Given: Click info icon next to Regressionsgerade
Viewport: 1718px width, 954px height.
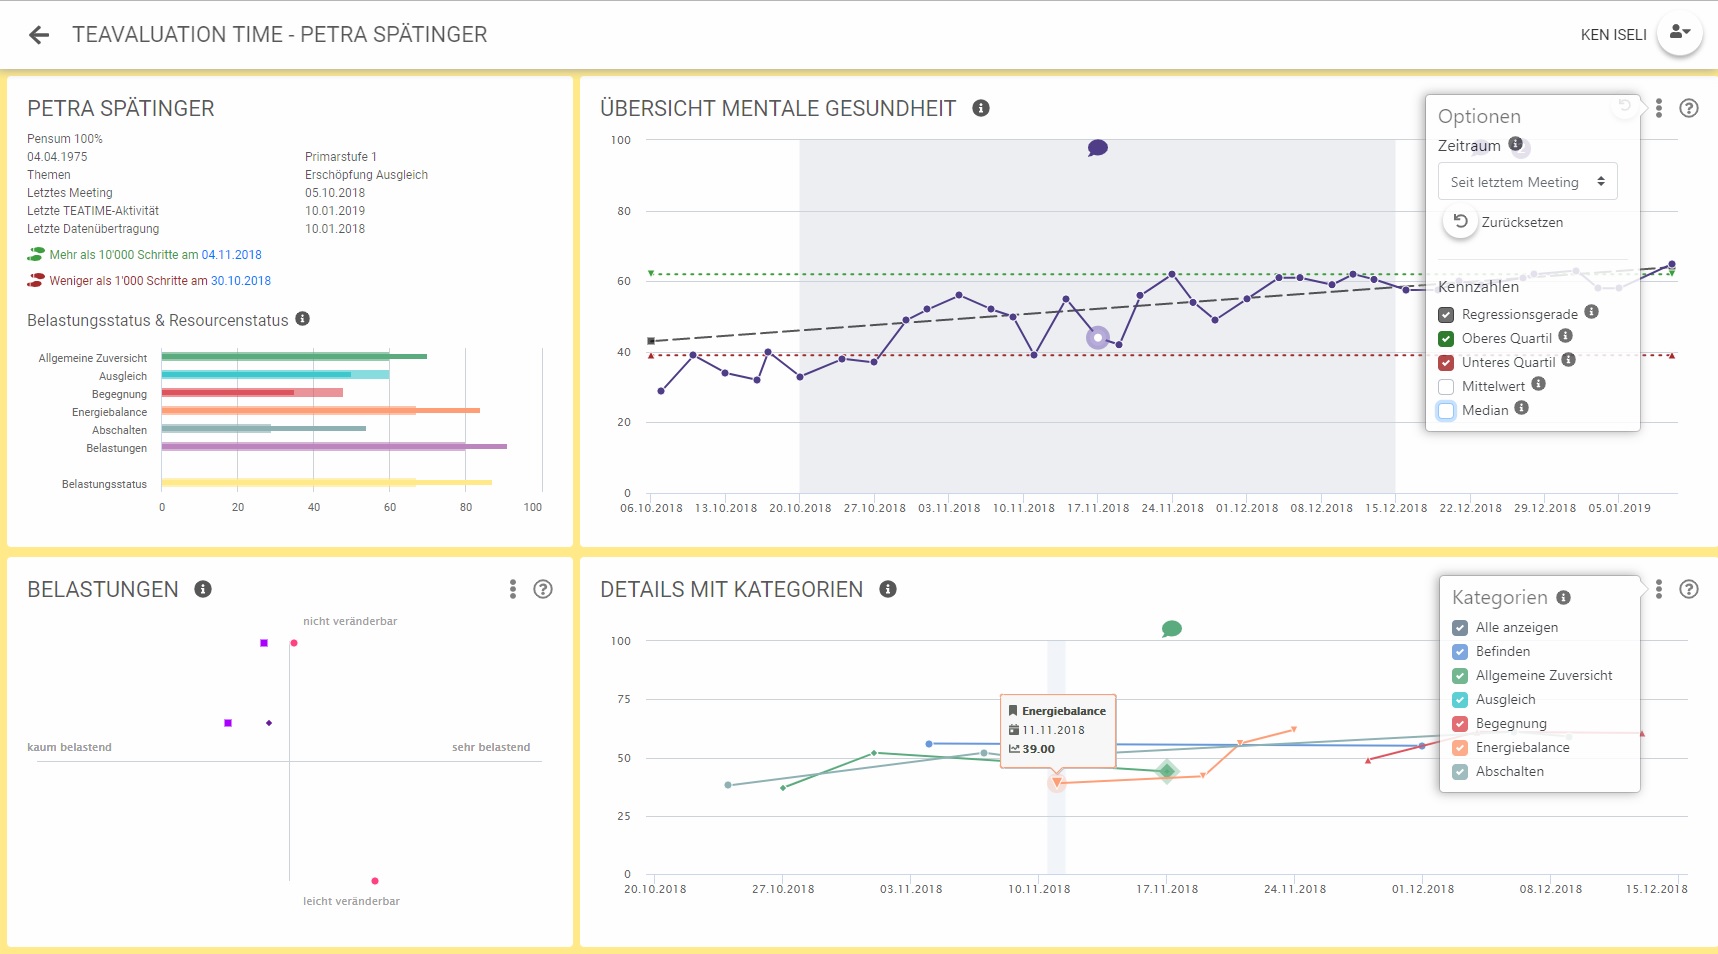Looking at the screenshot, I should (x=1591, y=312).
